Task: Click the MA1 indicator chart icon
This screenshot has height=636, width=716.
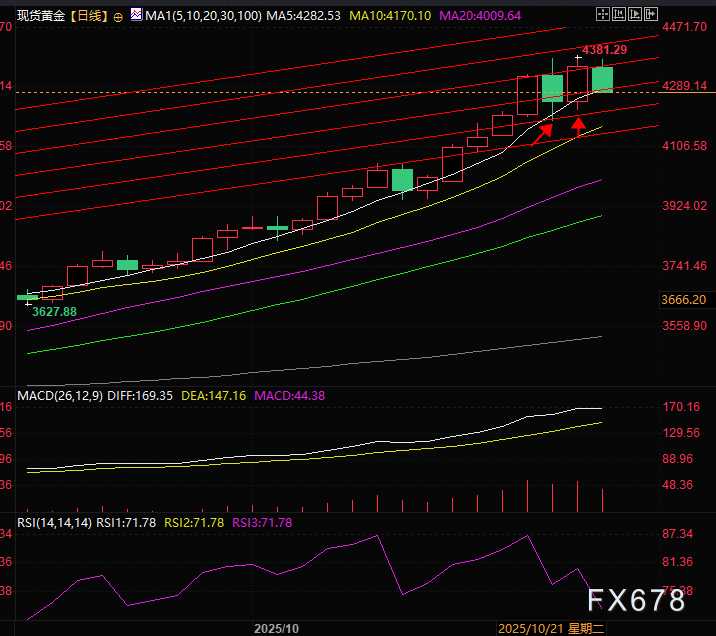Action: point(136,17)
